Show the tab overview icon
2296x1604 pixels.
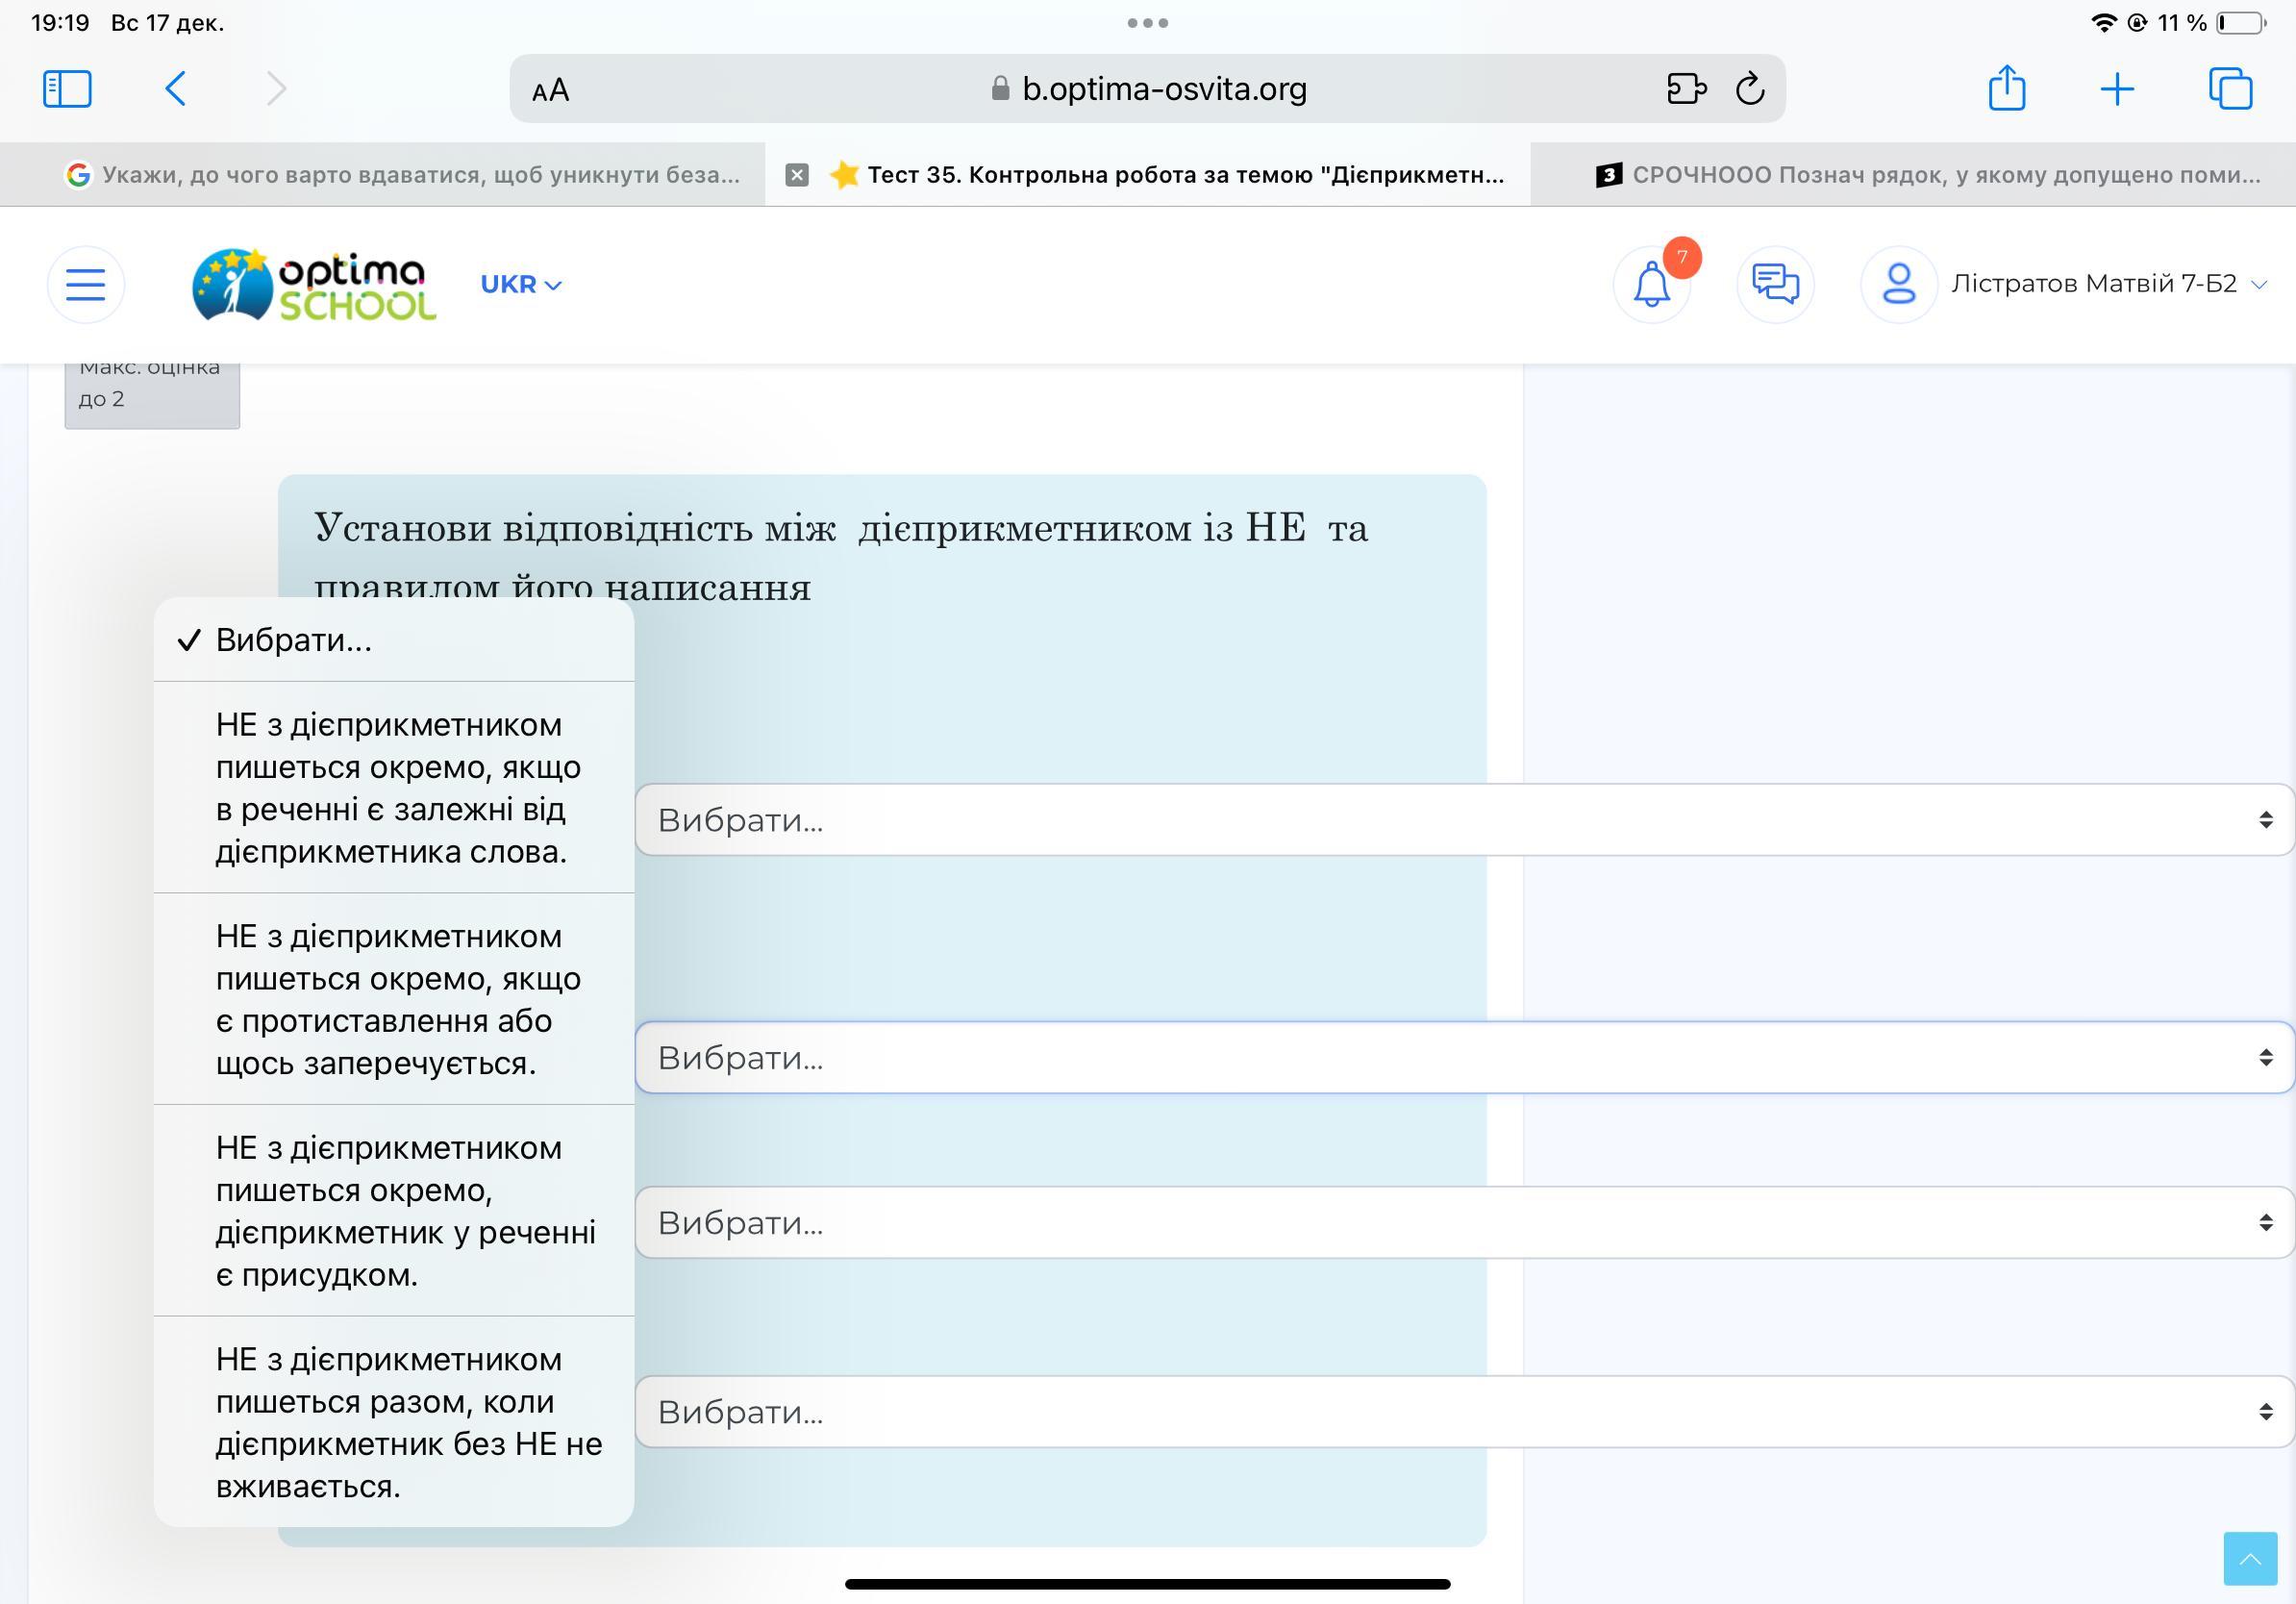tap(2229, 89)
